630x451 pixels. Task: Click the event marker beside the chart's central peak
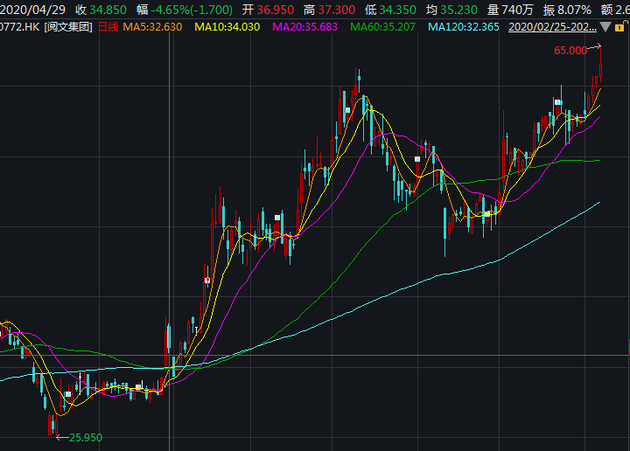(x=348, y=110)
